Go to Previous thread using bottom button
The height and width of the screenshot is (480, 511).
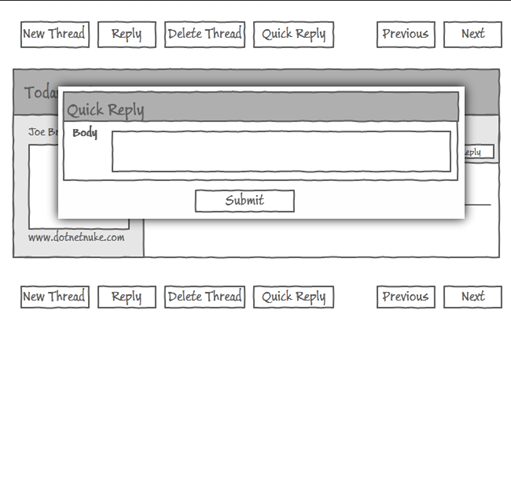click(406, 297)
